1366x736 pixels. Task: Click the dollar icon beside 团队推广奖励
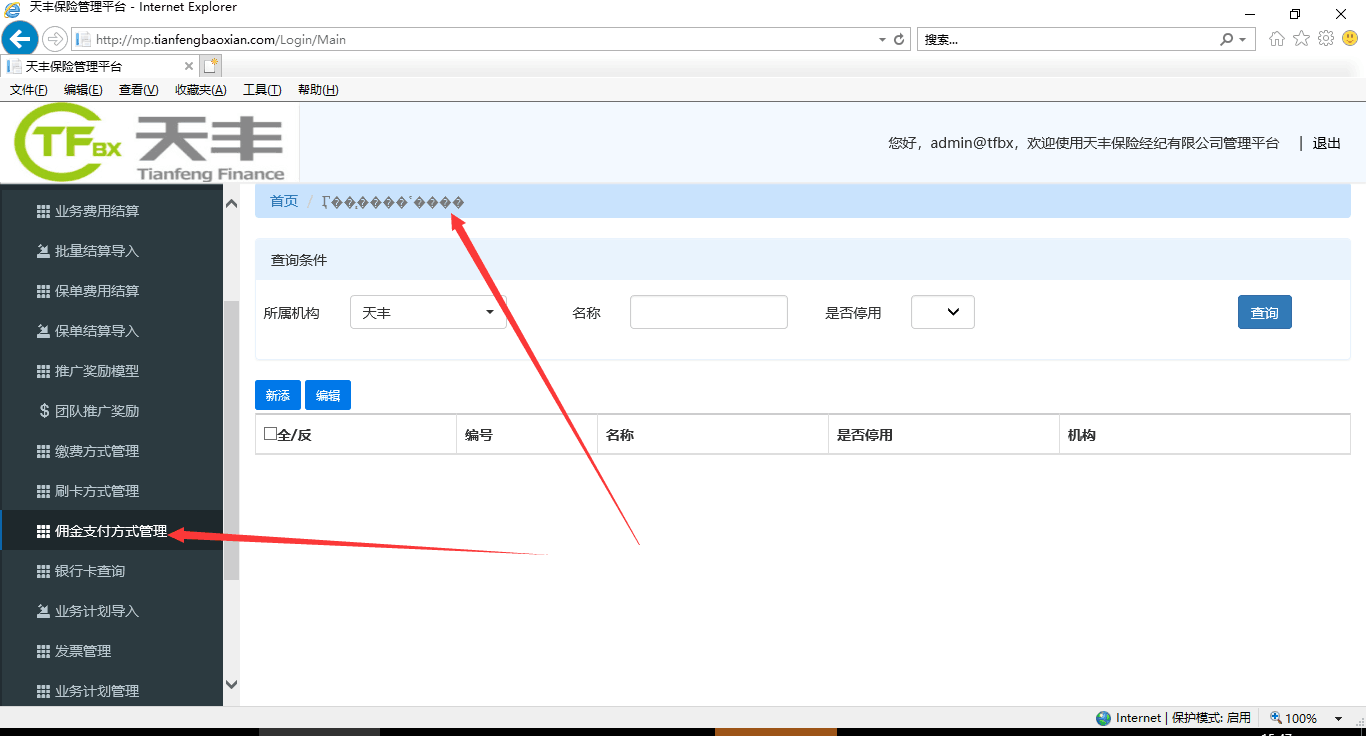click(44, 411)
